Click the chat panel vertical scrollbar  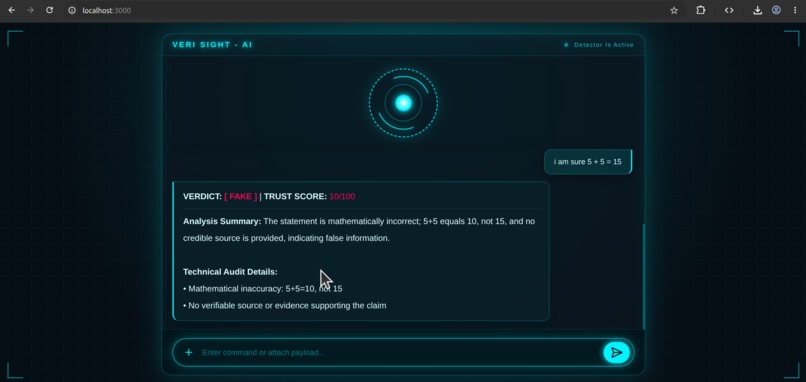(644, 277)
